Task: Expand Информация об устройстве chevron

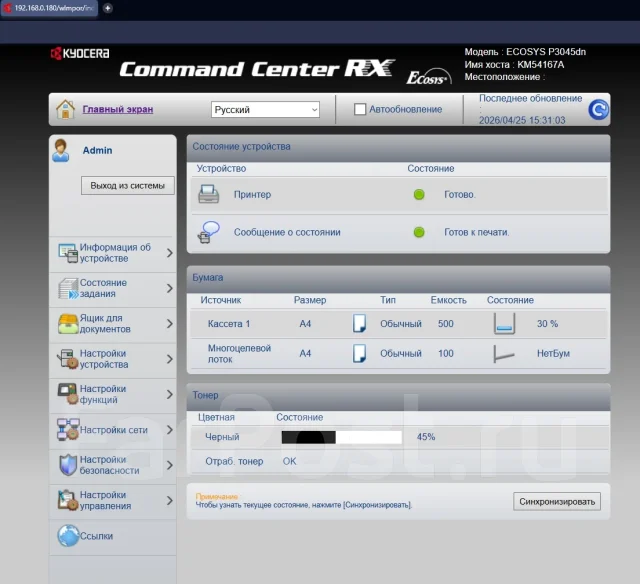Action: click(170, 253)
